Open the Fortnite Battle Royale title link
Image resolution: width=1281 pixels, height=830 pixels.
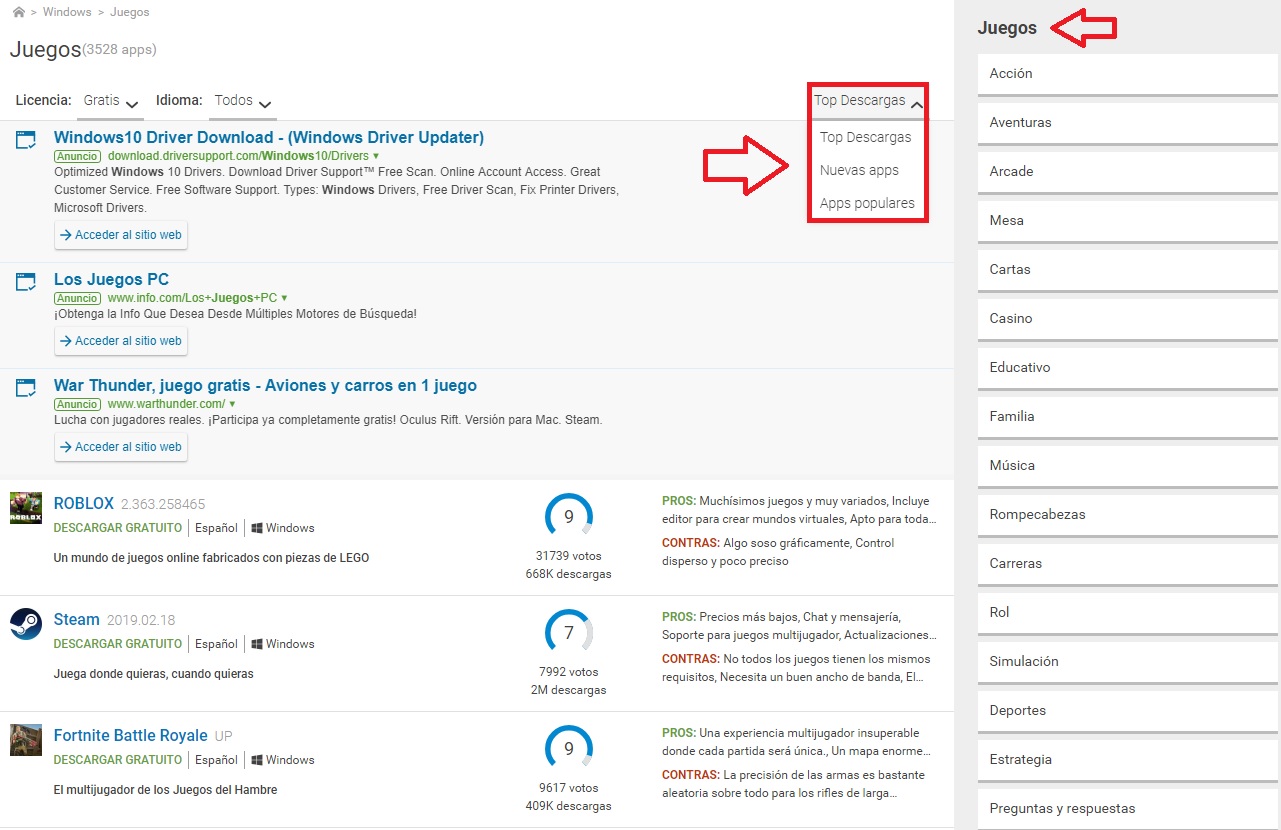[x=131, y=735]
